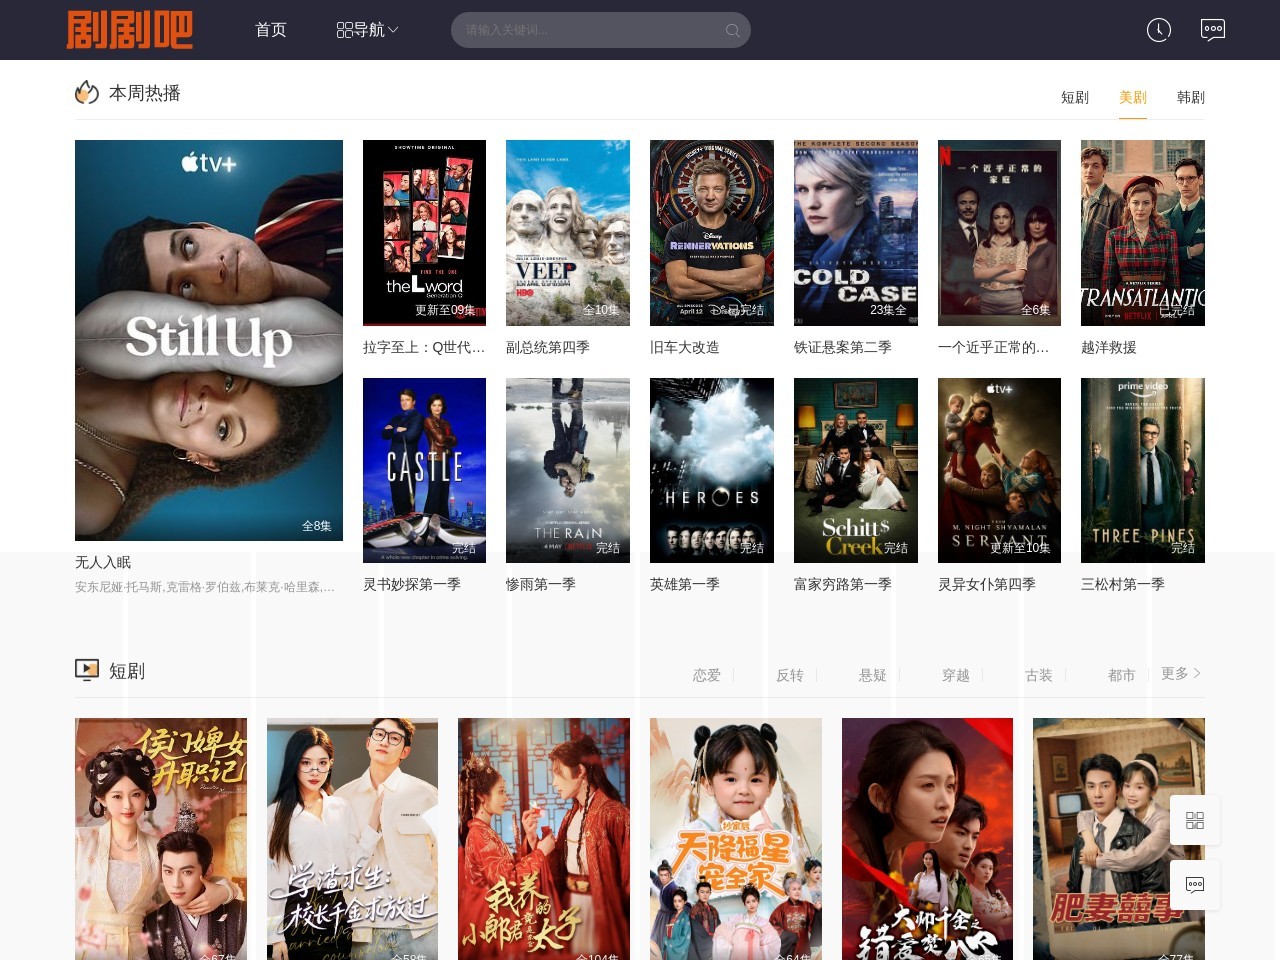Screen dimensions: 1280x960
Task: Expand 更多 short drama categories
Action: pyautogui.click(x=1180, y=674)
